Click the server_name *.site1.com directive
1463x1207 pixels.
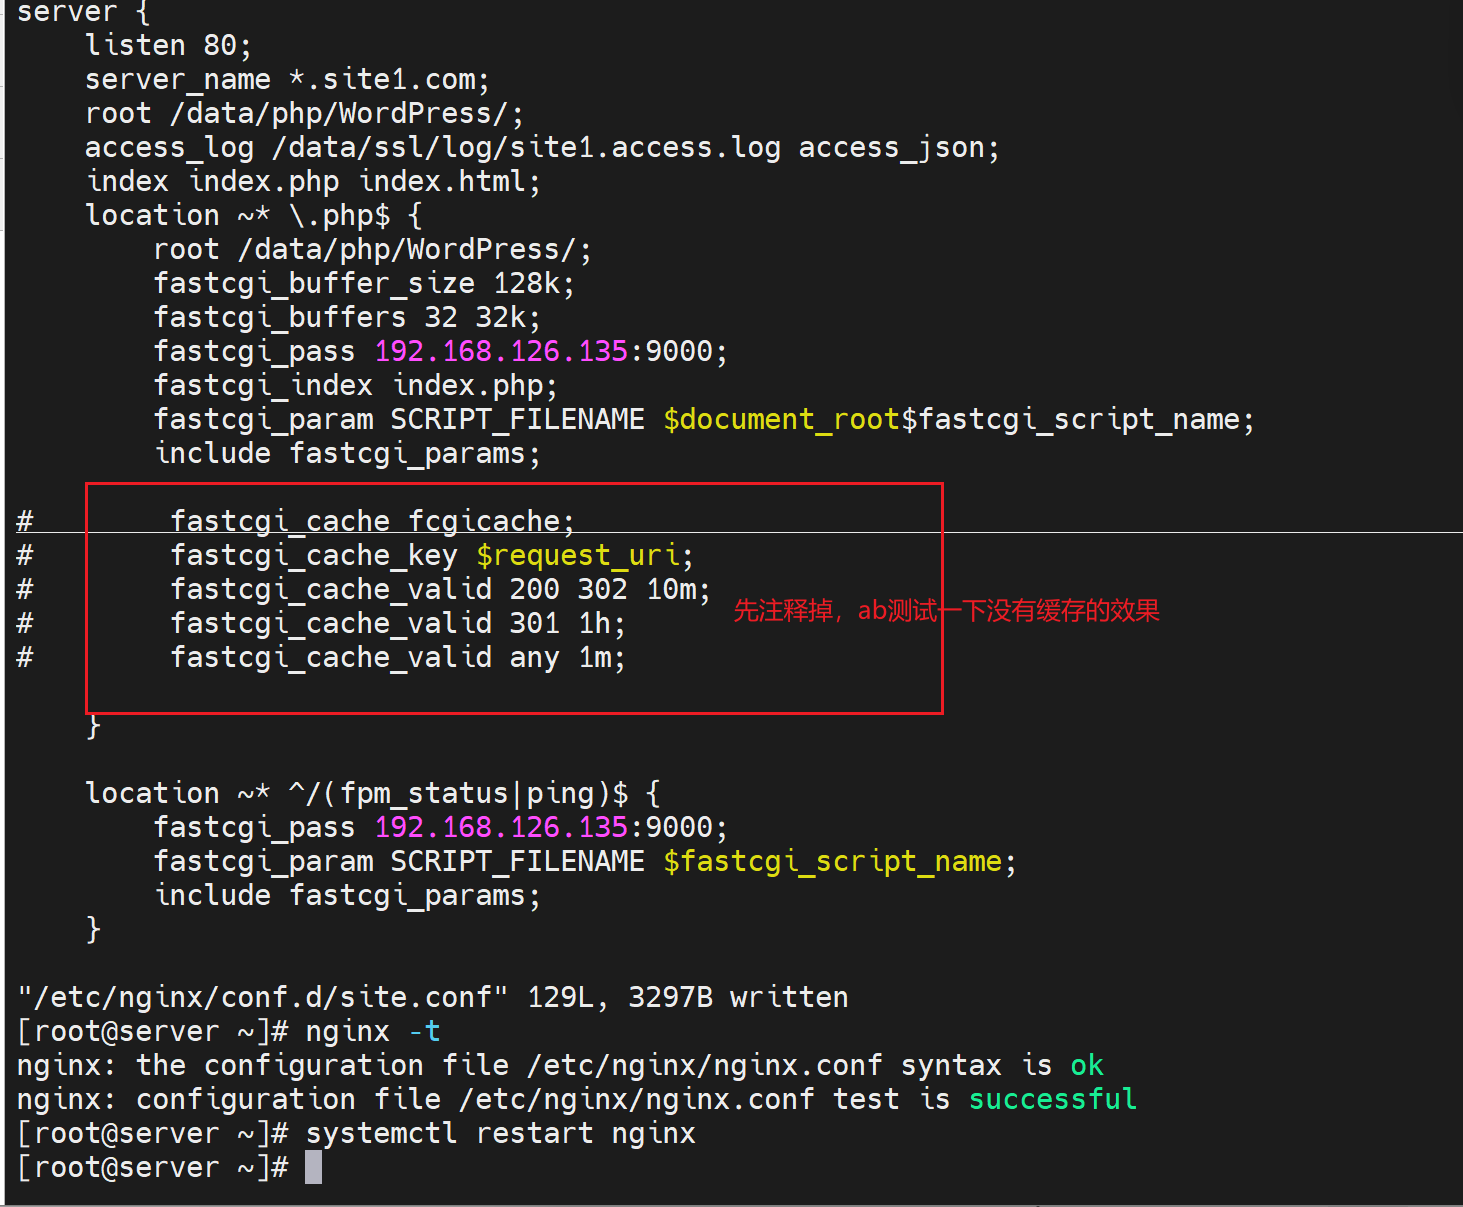coord(287,79)
